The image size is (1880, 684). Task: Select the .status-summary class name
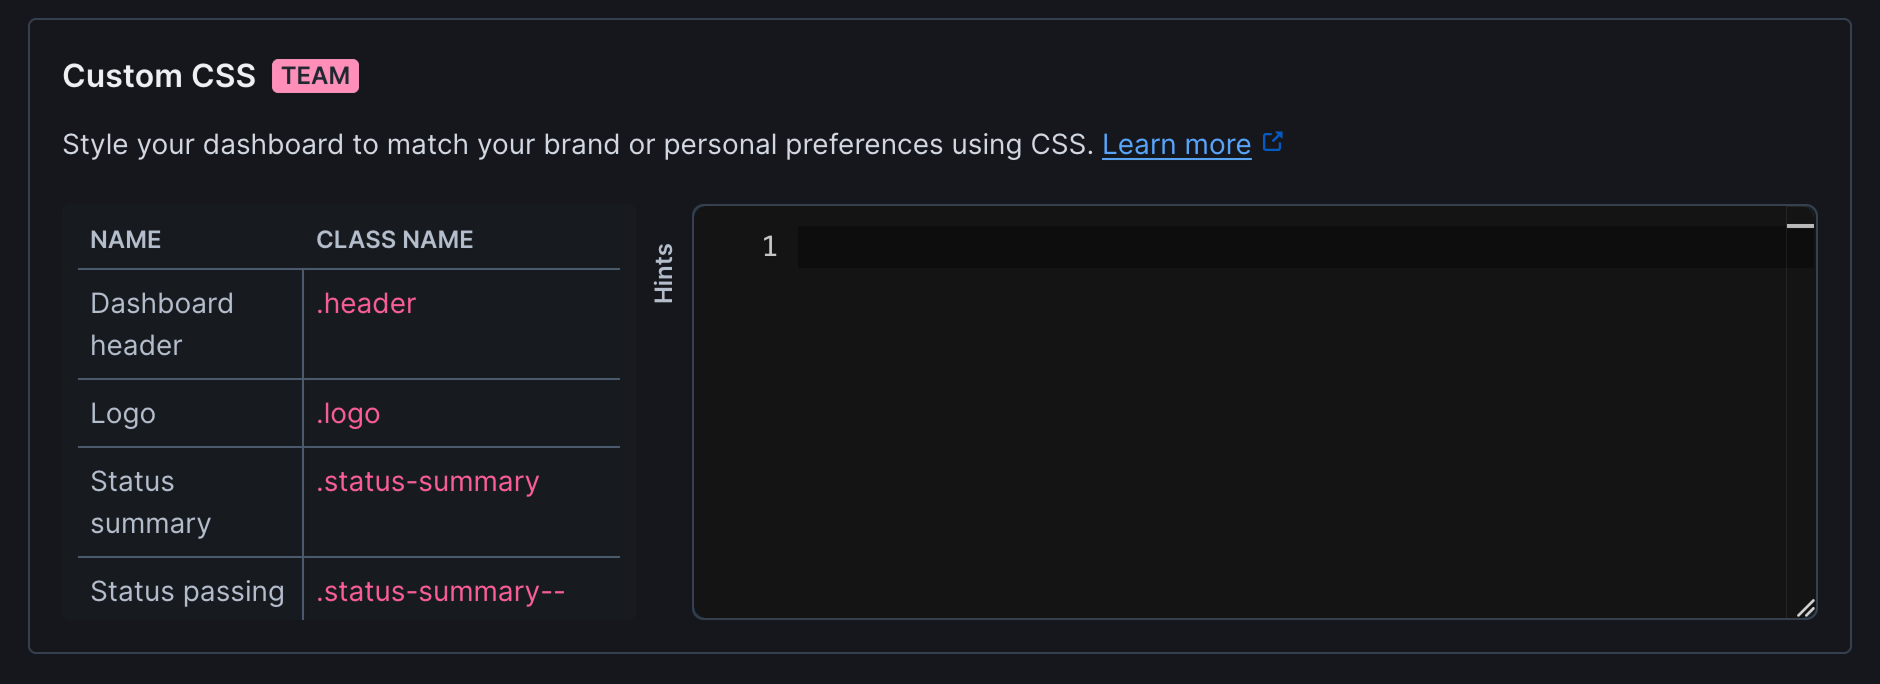tap(427, 481)
